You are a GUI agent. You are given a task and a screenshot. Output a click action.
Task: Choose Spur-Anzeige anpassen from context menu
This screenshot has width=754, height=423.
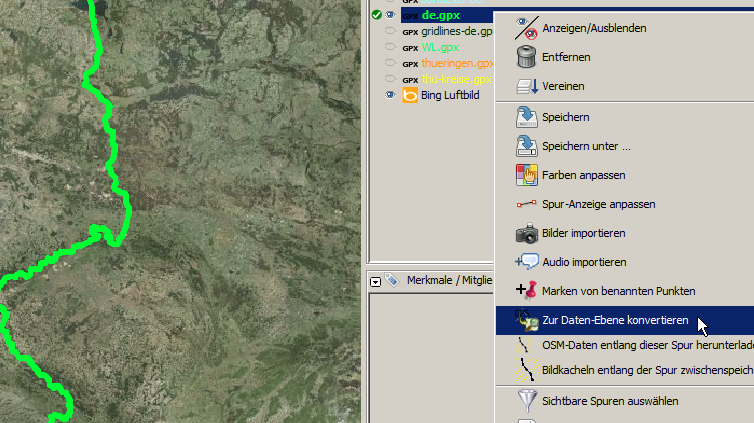point(598,204)
